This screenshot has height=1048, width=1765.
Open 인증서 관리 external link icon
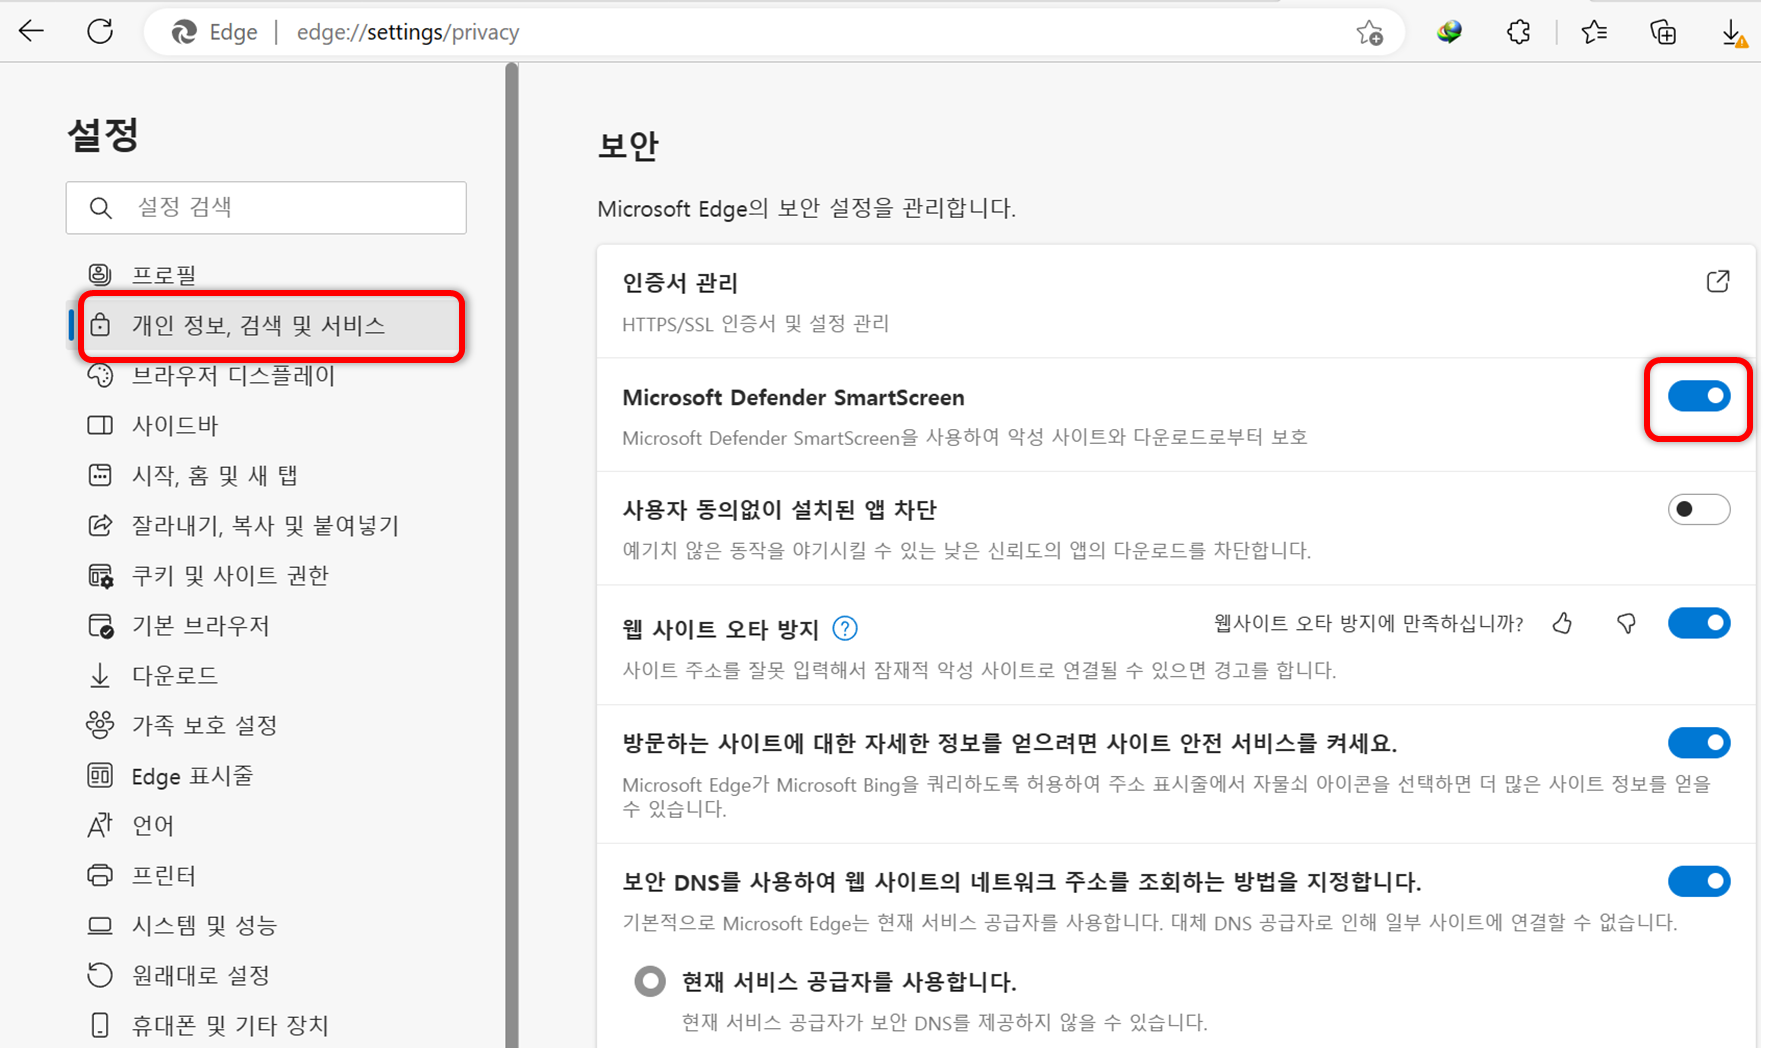coord(1718,281)
